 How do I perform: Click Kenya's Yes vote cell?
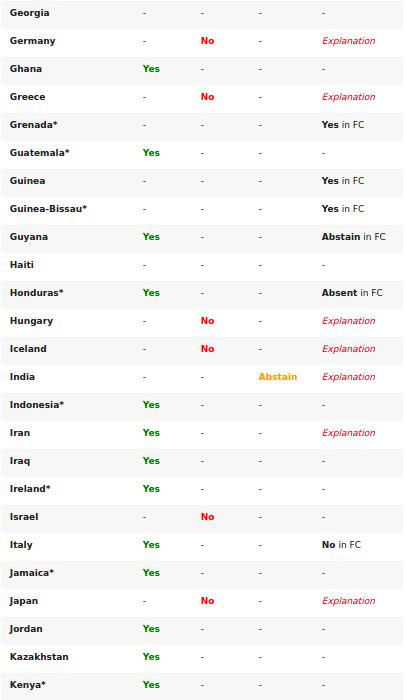(x=151, y=685)
